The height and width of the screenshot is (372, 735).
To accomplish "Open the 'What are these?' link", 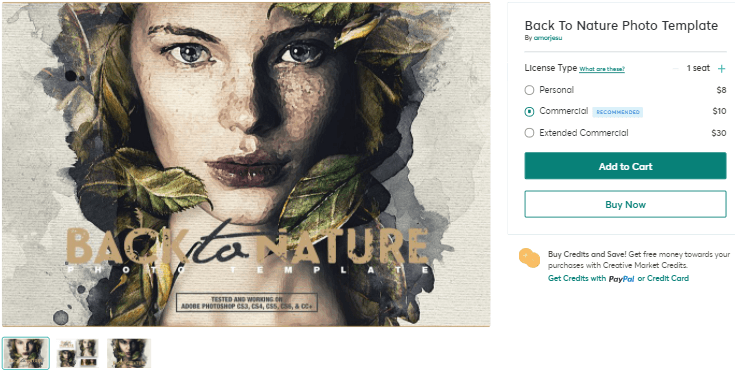I will (x=602, y=69).
